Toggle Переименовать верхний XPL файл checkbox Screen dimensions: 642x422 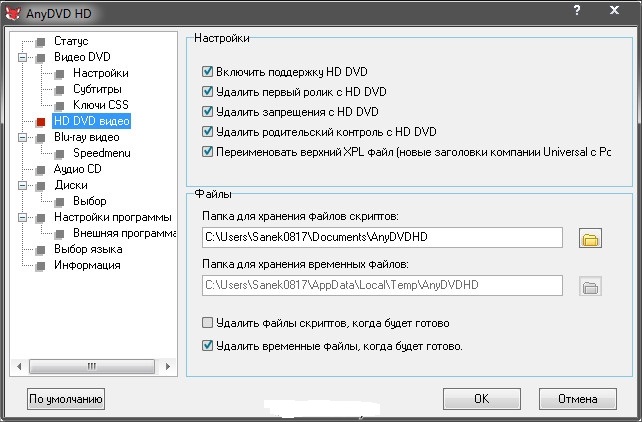[208, 151]
